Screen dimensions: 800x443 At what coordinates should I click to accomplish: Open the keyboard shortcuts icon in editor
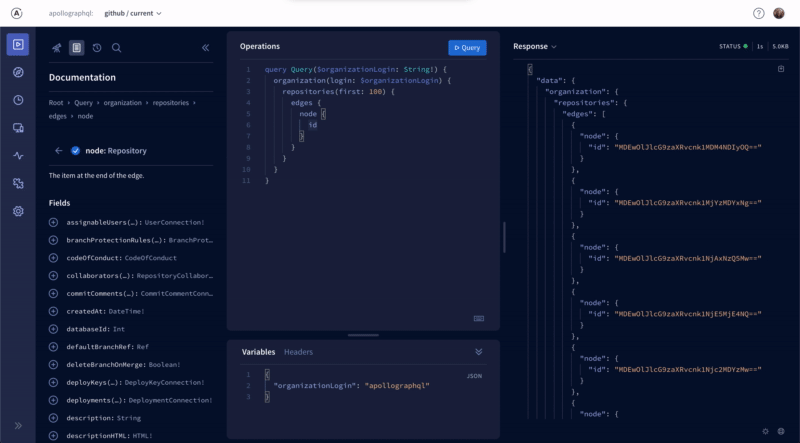pos(479,318)
